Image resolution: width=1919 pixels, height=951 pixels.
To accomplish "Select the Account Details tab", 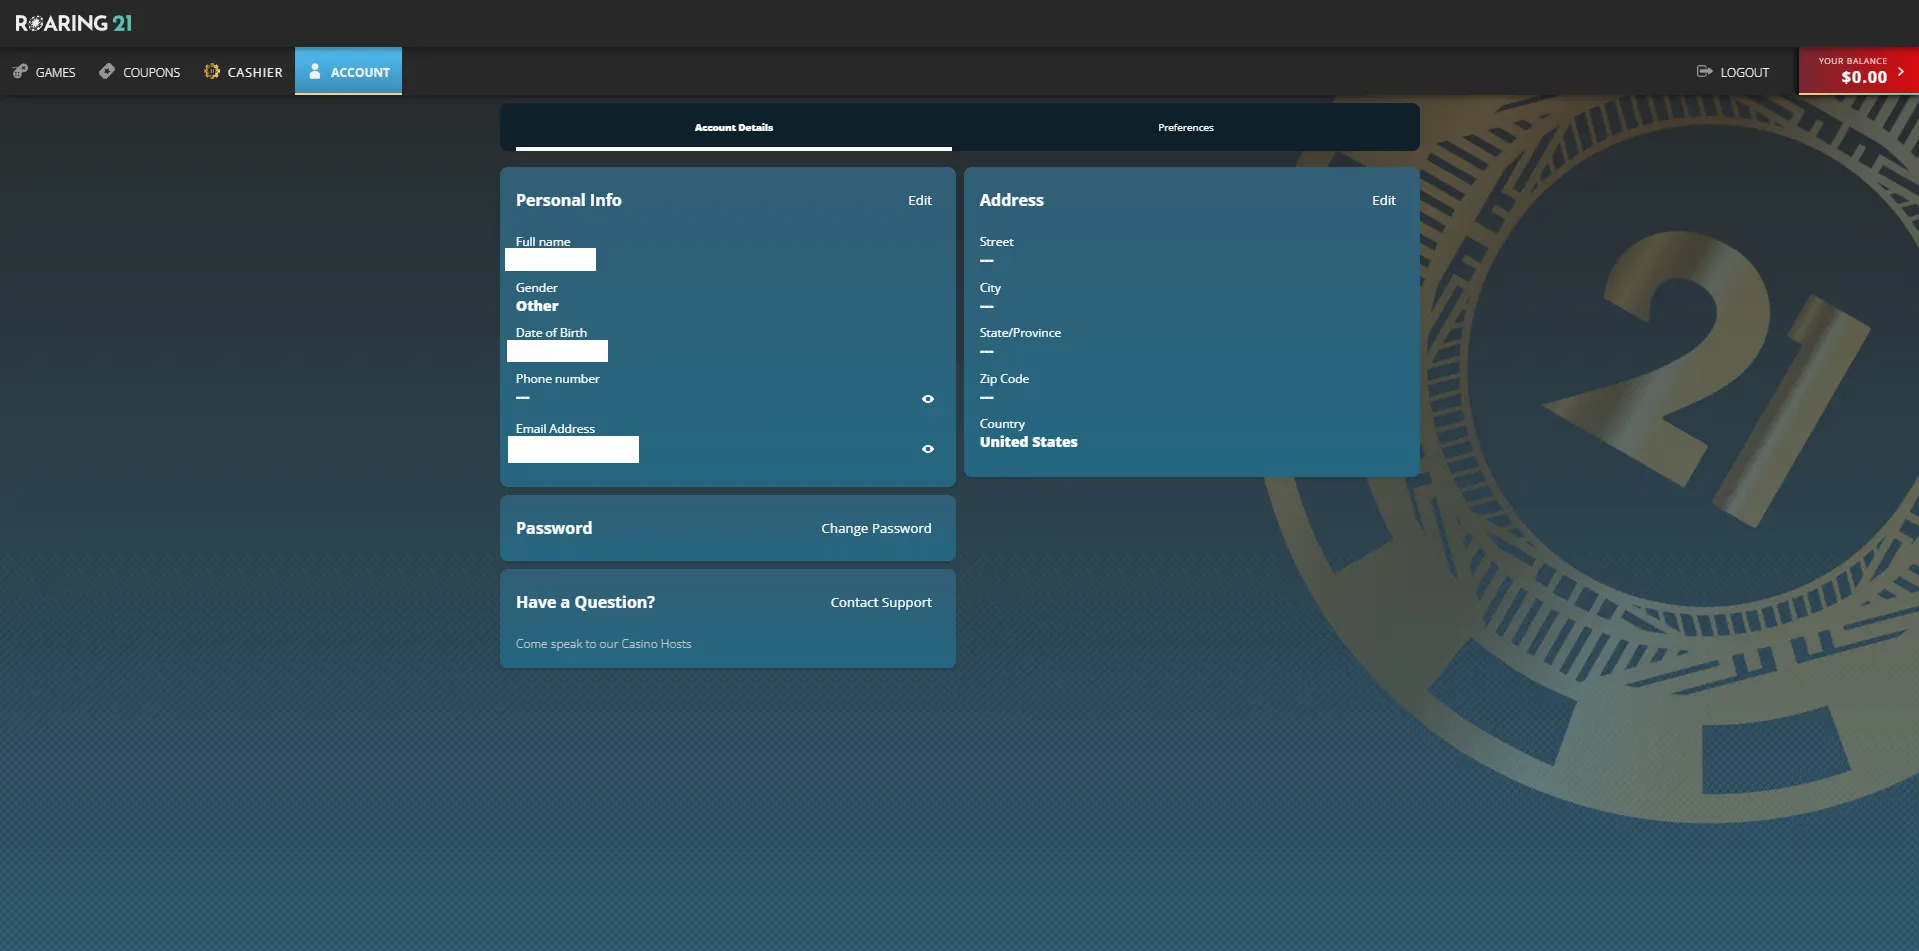I will 734,127.
